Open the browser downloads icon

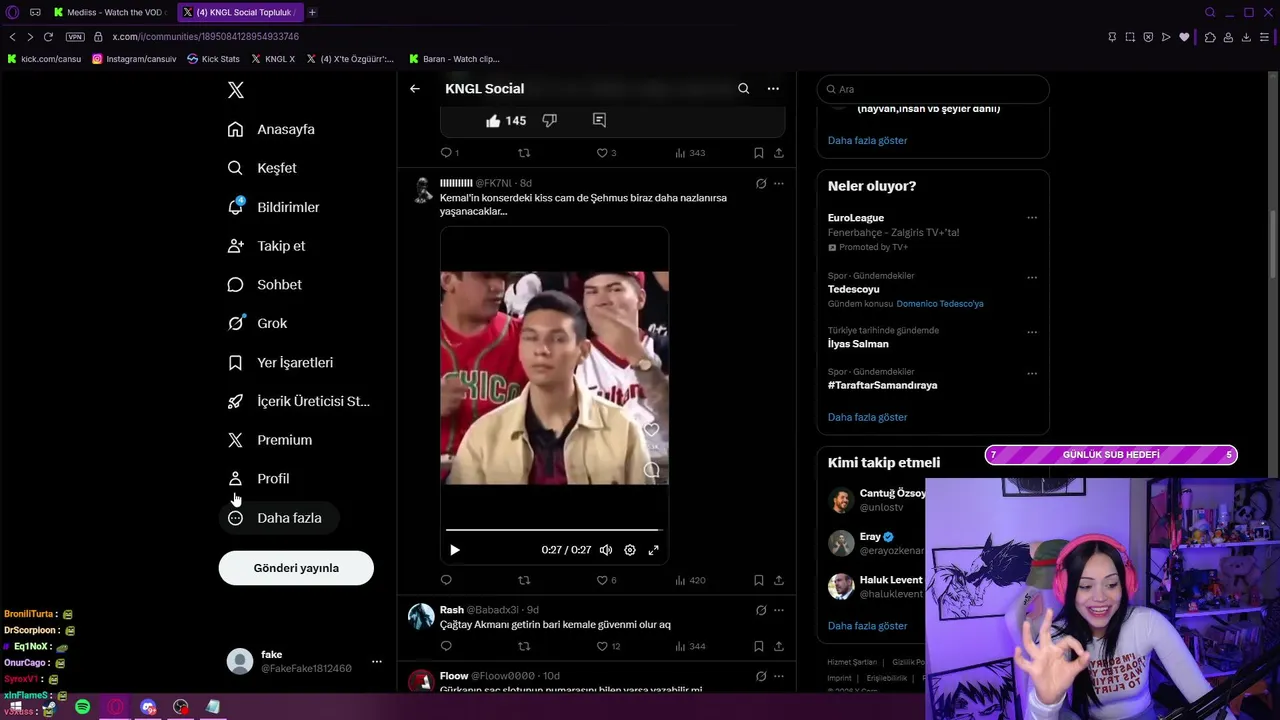point(1246,37)
